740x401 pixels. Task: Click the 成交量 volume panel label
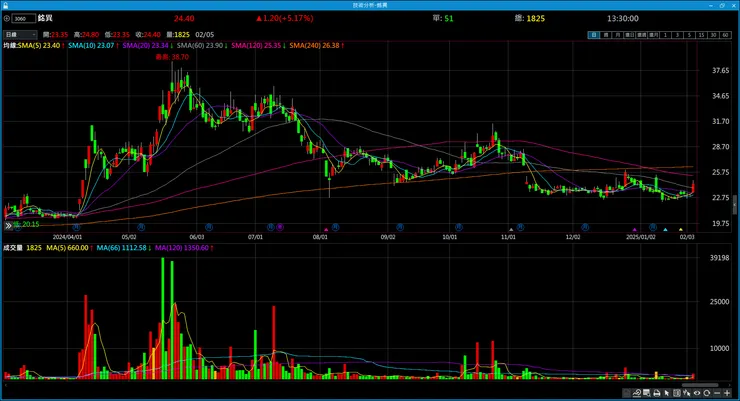coord(13,248)
